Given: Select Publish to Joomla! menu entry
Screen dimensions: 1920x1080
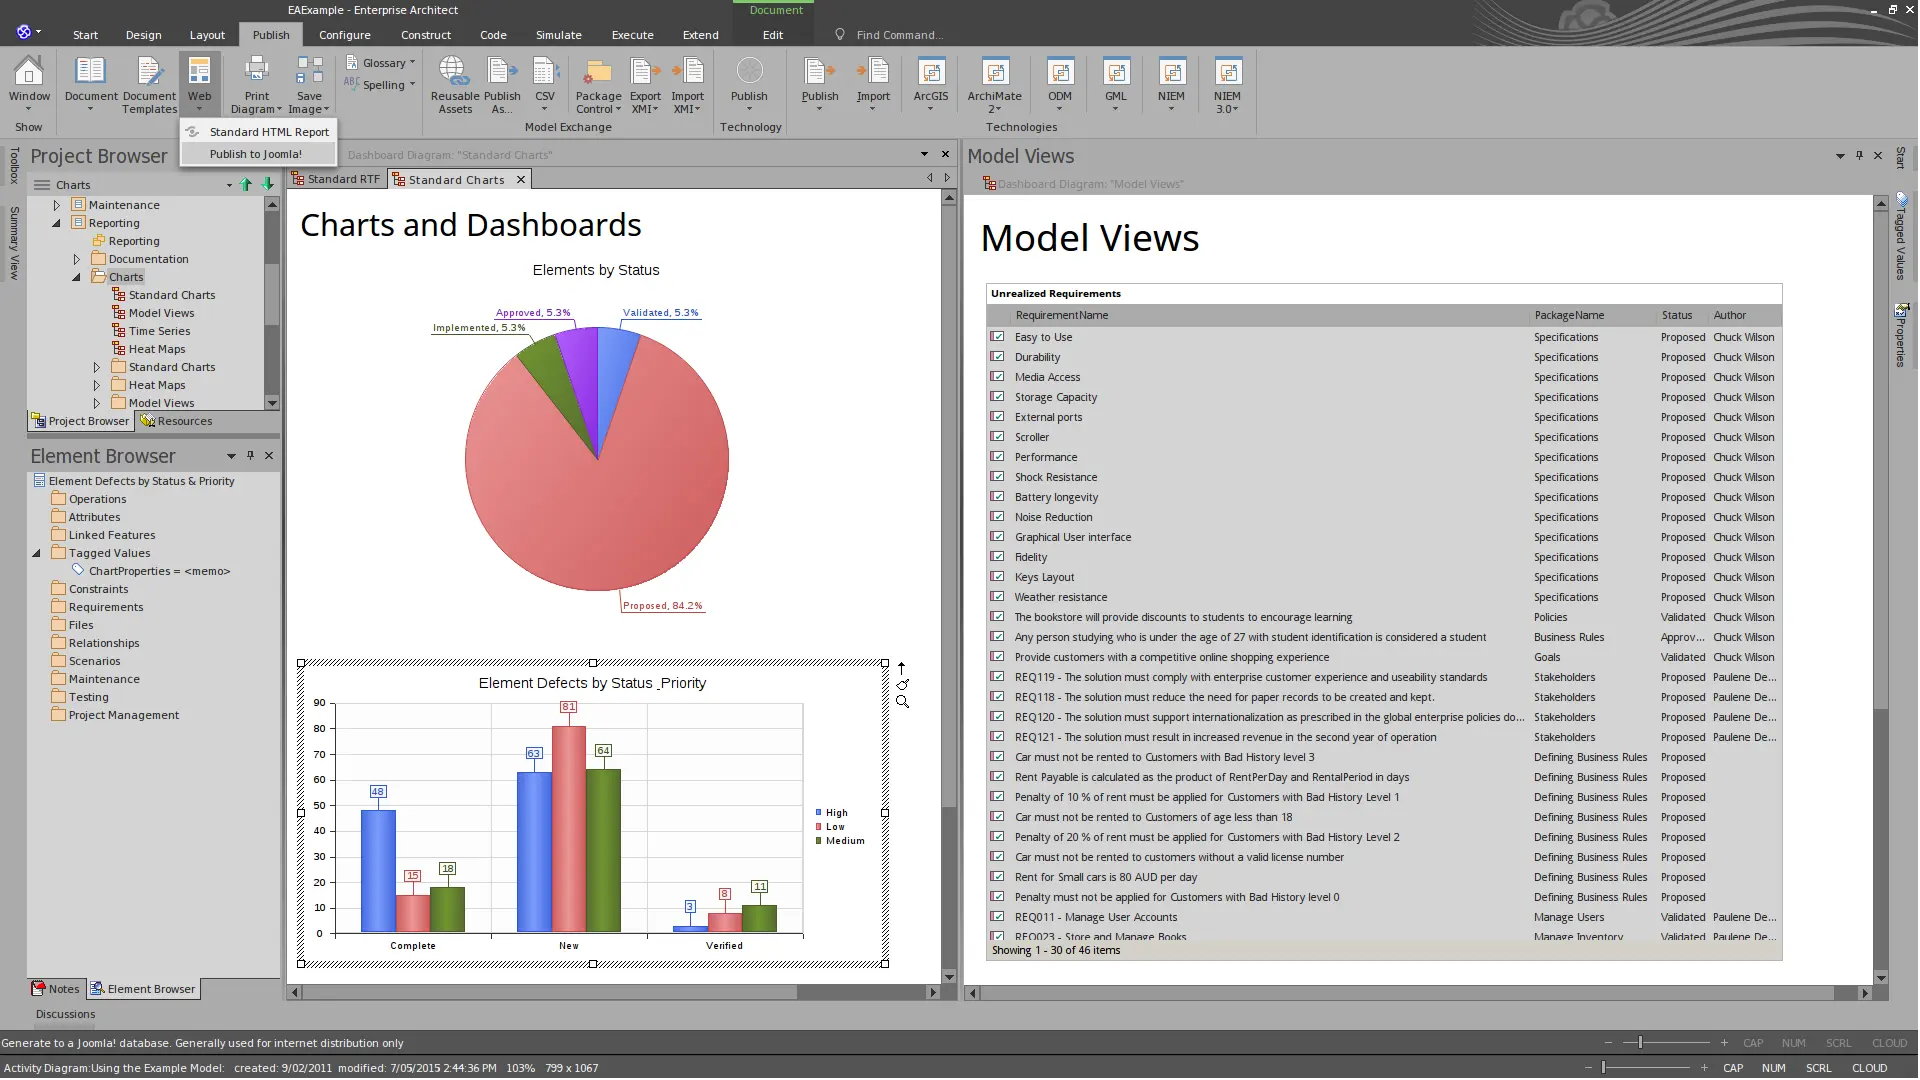Looking at the screenshot, I should point(255,154).
